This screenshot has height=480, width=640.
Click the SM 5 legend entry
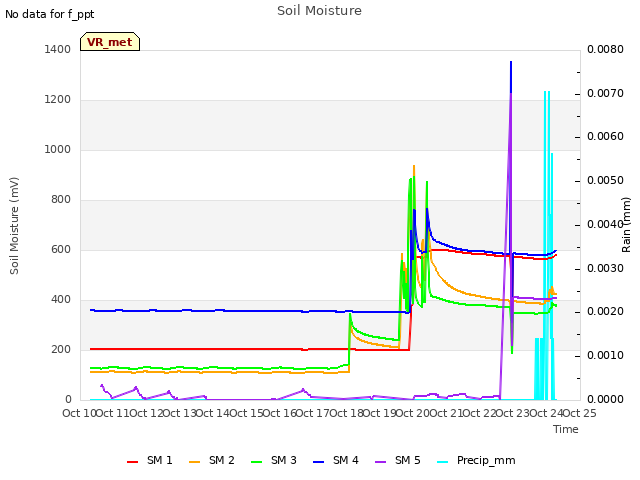(x=398, y=460)
